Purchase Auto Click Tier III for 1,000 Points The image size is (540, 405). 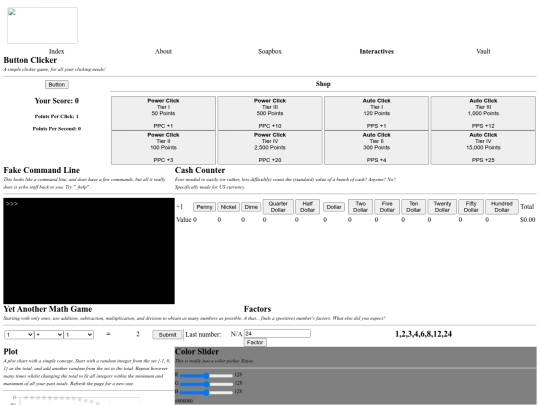(x=483, y=113)
